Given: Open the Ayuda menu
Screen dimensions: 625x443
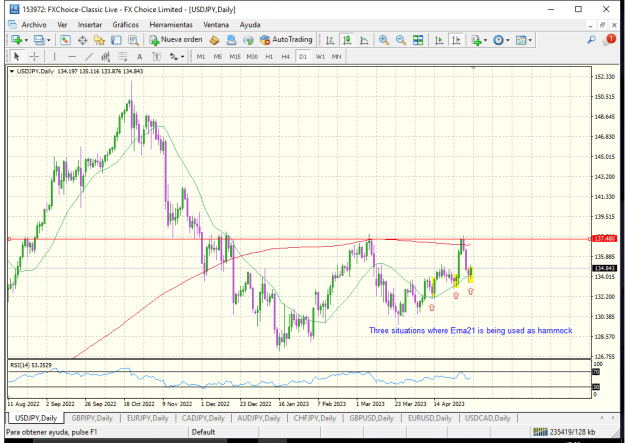Looking at the screenshot, I should pyautogui.click(x=250, y=25).
